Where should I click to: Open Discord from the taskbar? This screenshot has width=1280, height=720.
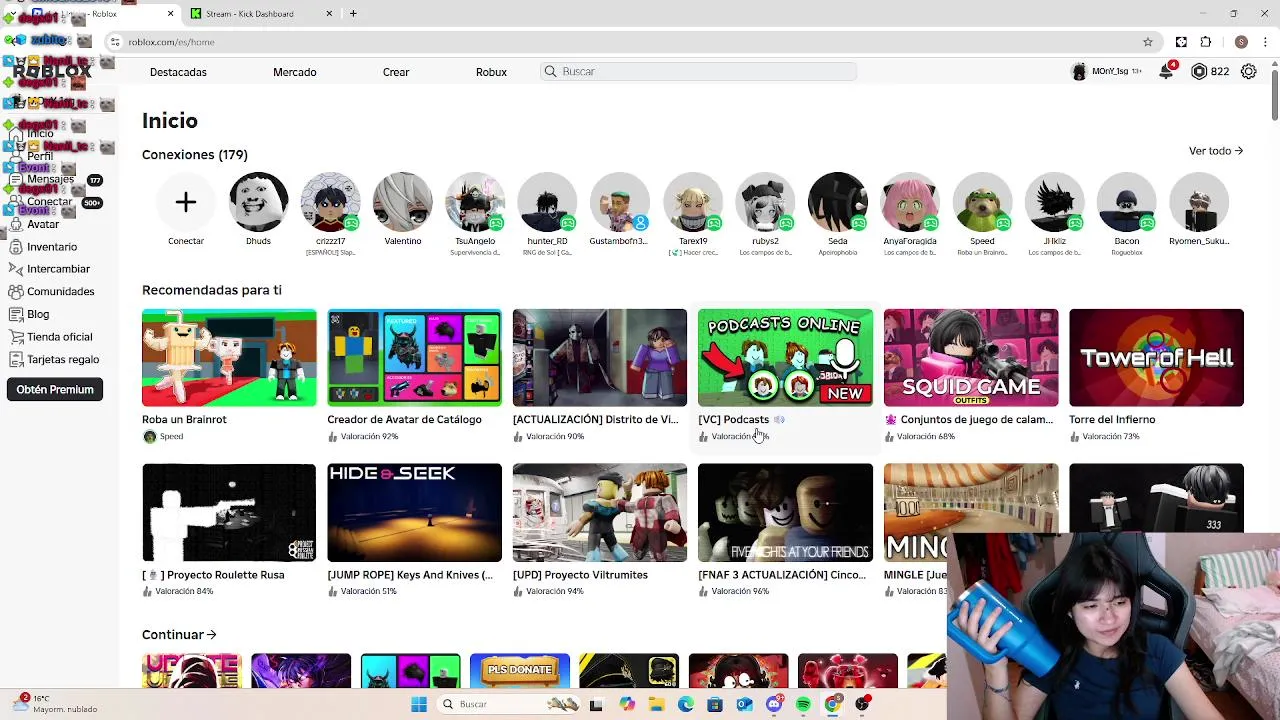coord(774,704)
